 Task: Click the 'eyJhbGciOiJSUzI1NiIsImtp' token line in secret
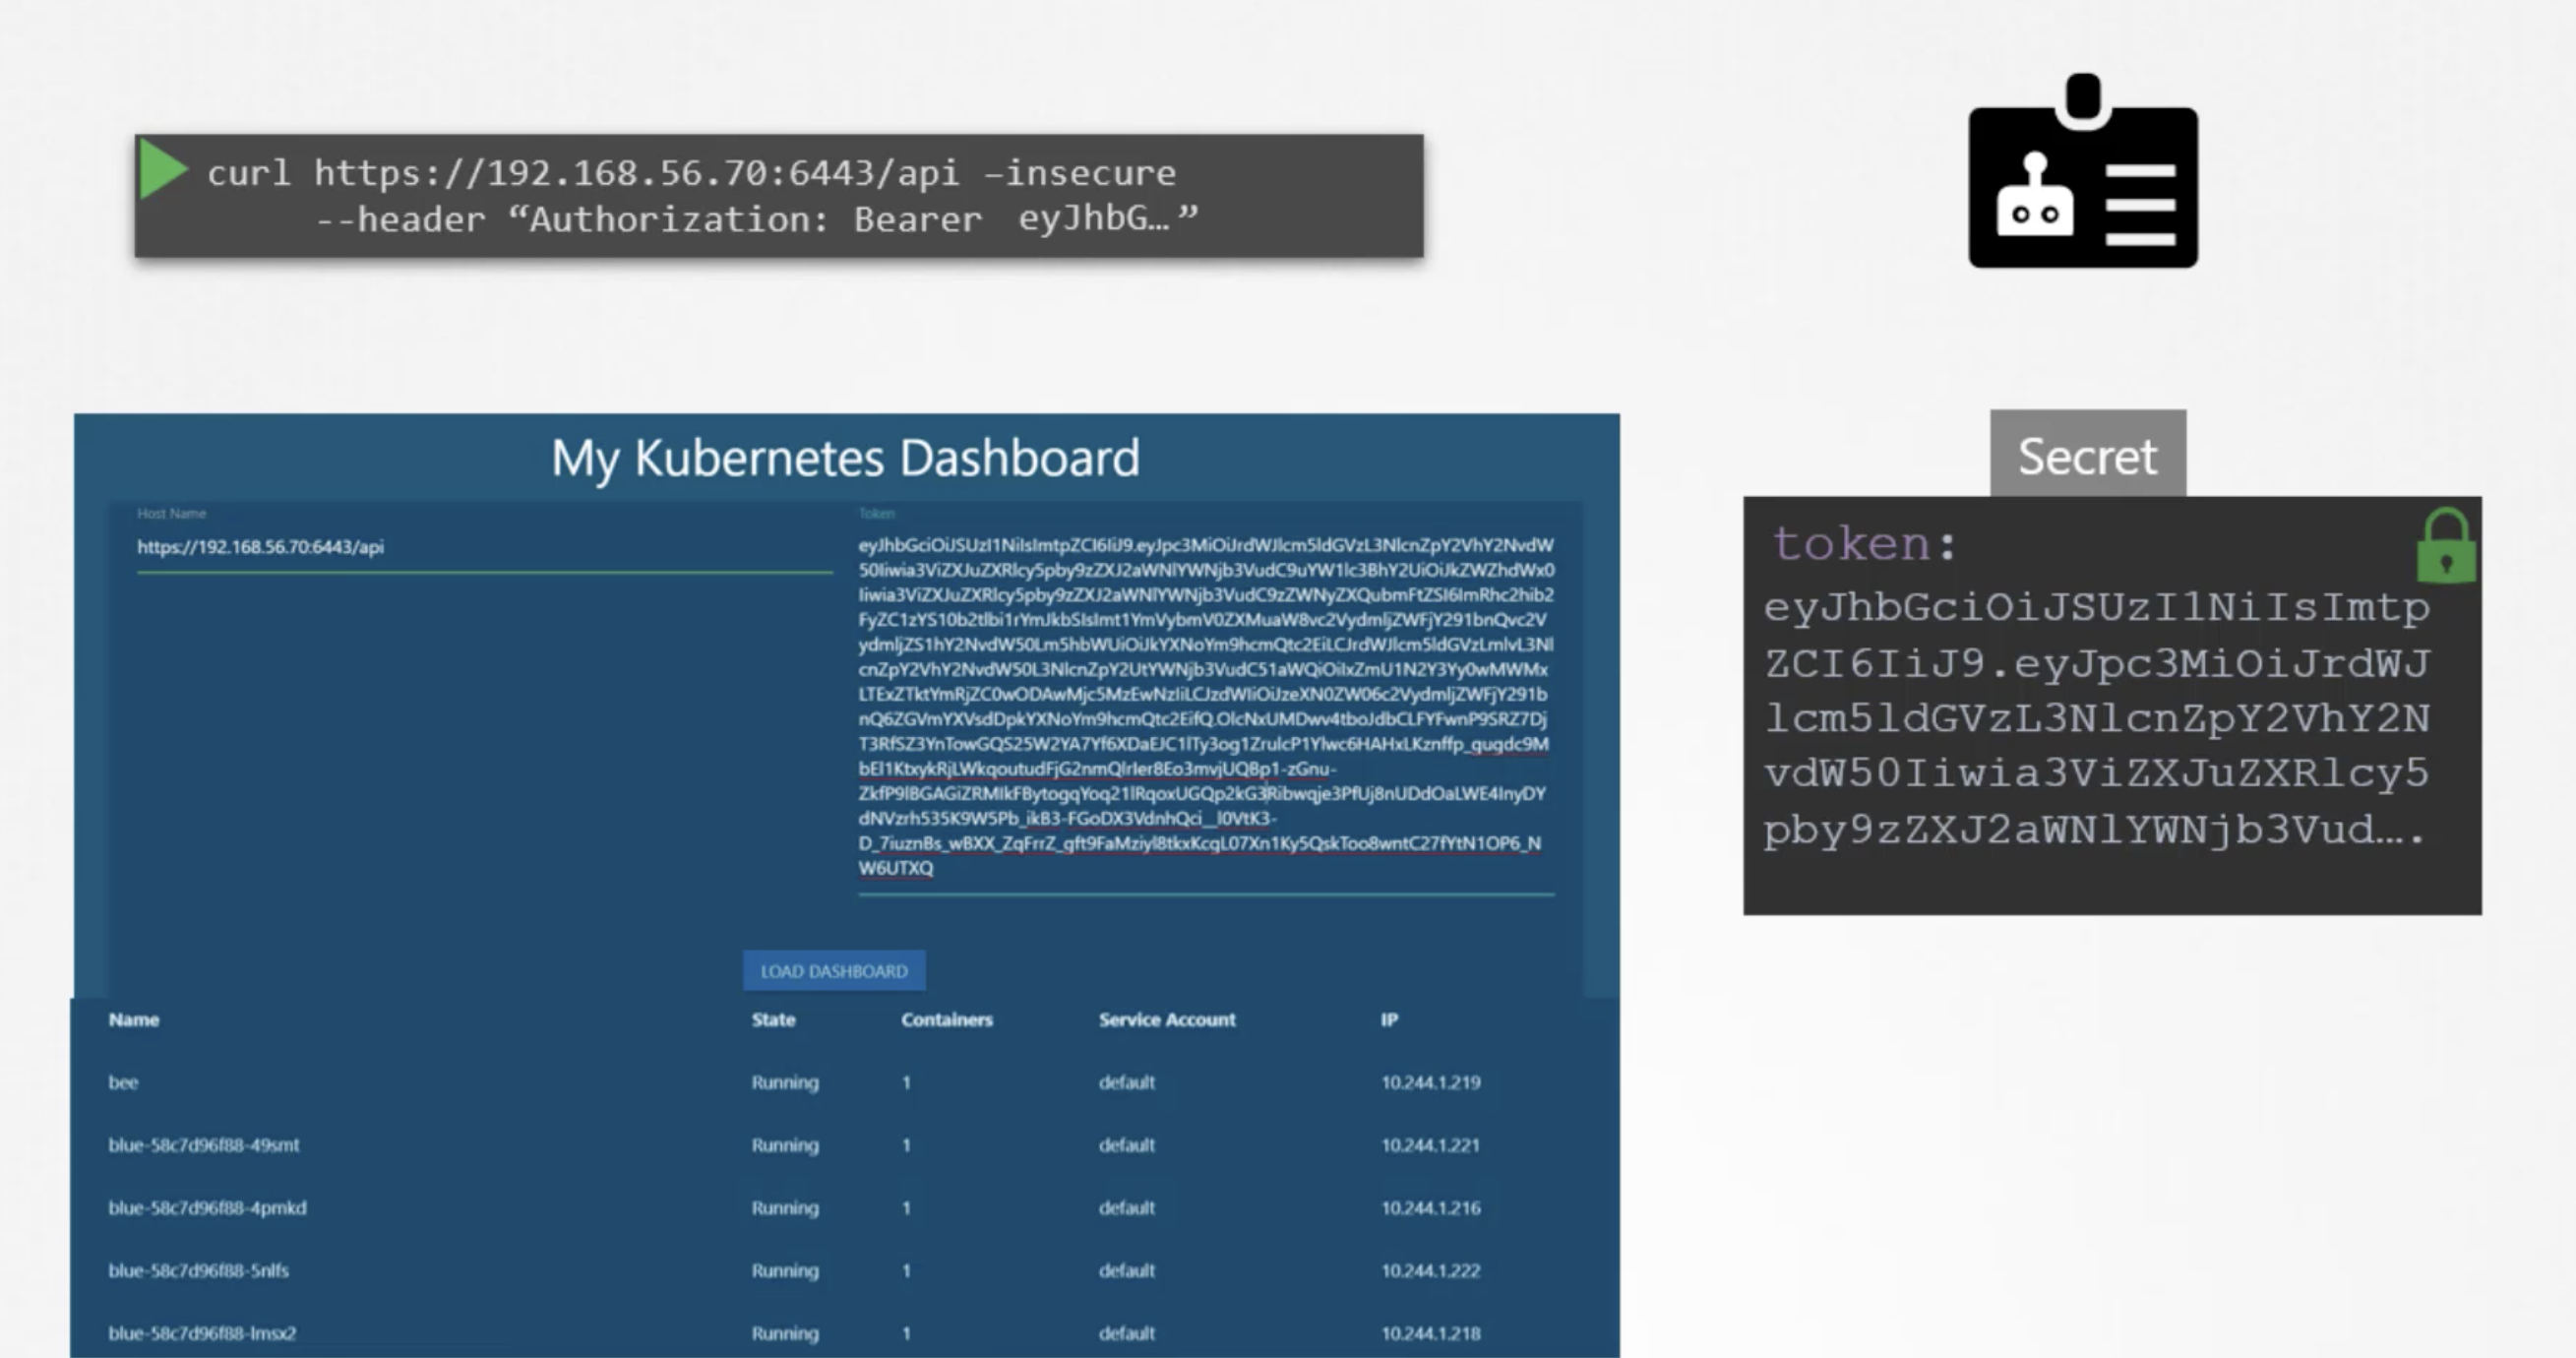(x=2096, y=608)
